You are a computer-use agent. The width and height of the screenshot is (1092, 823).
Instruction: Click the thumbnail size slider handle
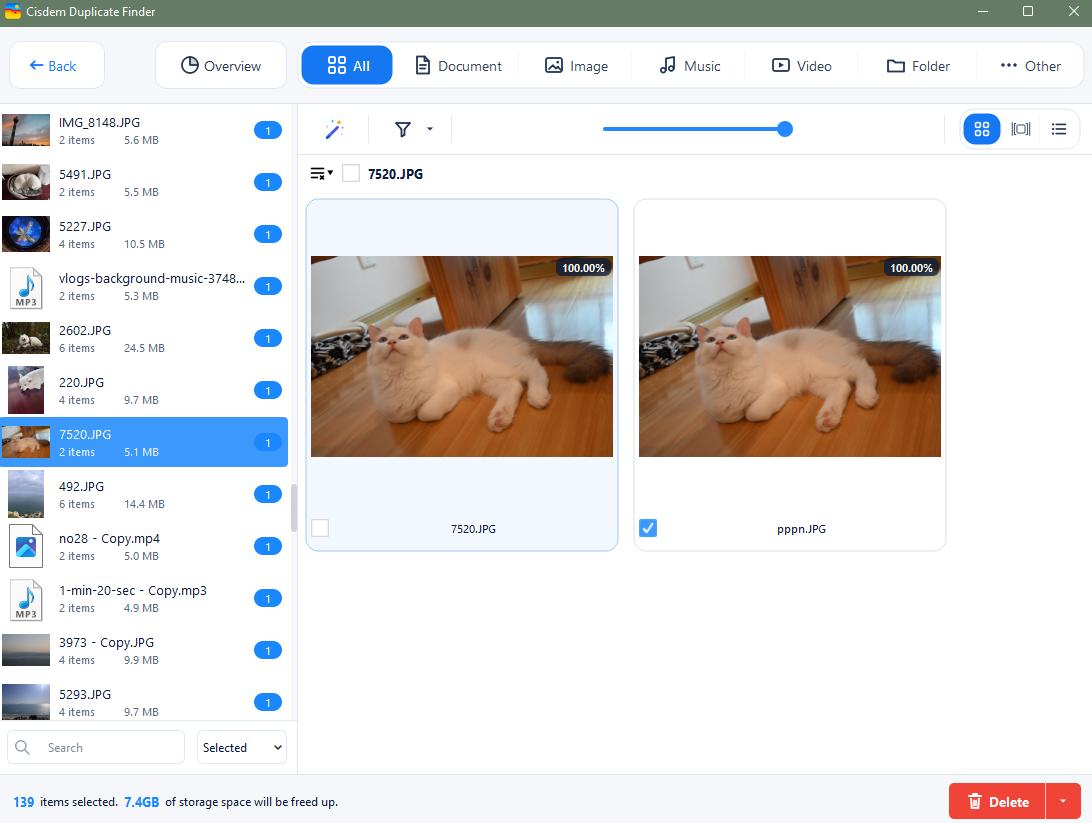click(785, 129)
